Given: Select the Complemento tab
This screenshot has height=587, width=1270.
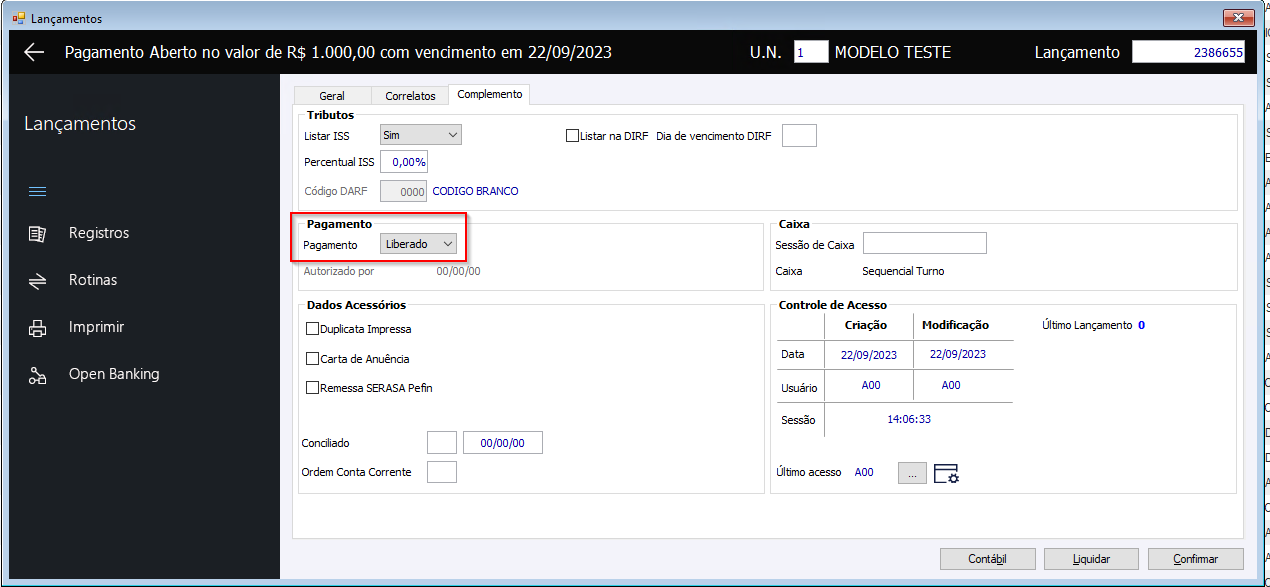Looking at the screenshot, I should coord(489,94).
